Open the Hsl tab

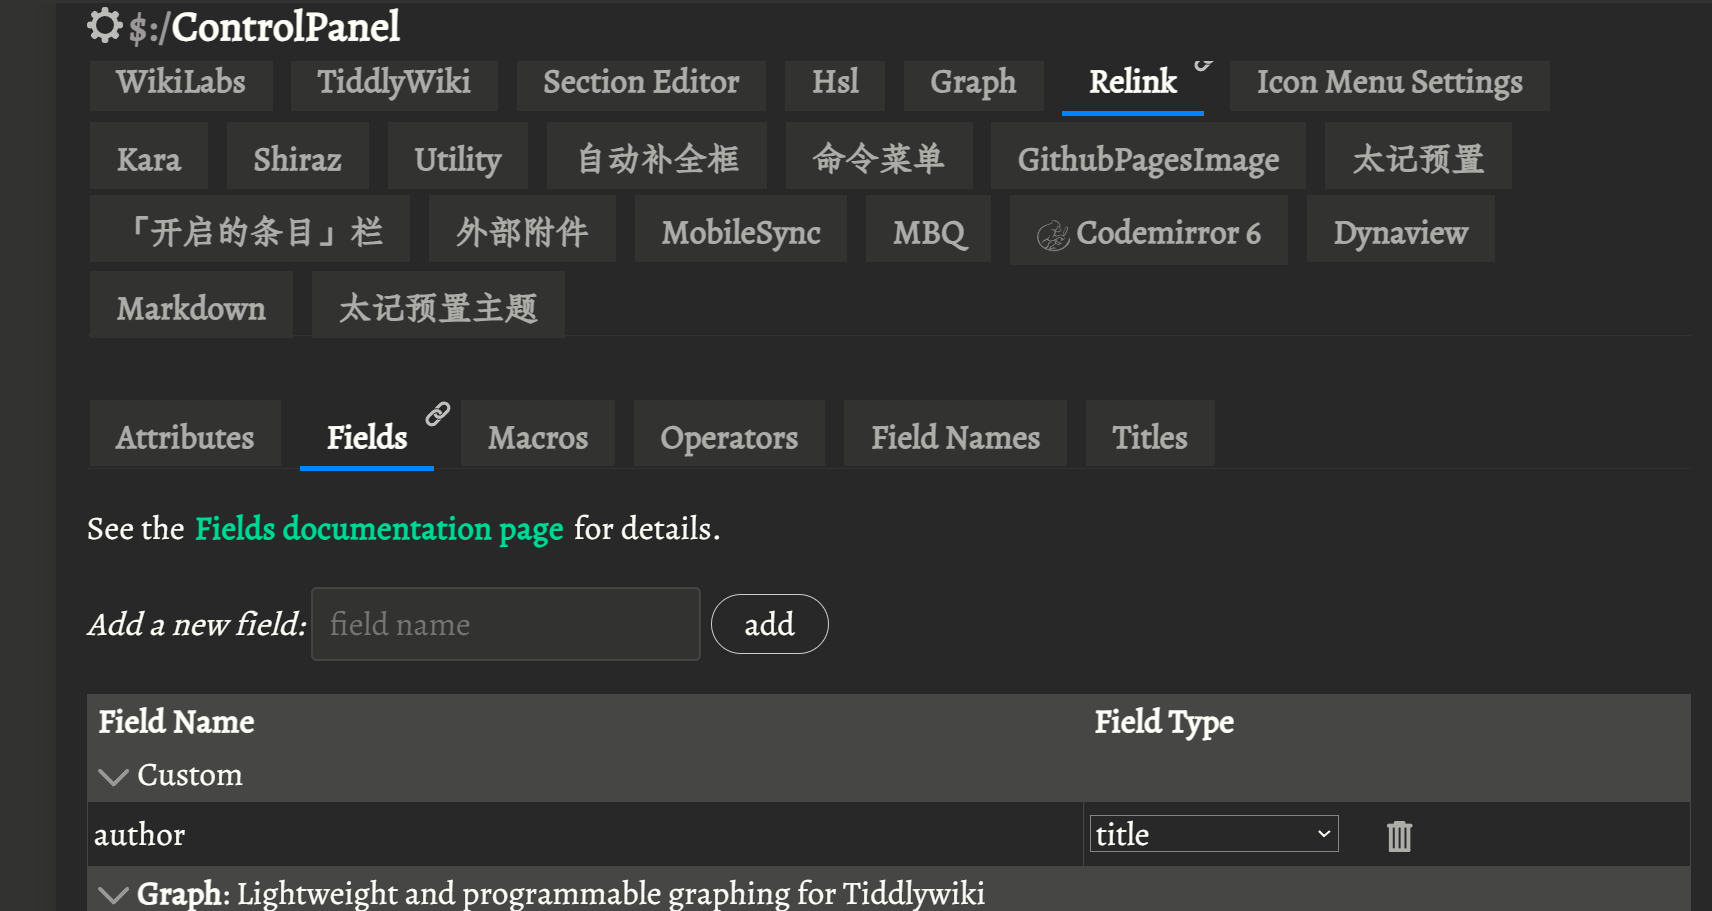tap(835, 84)
